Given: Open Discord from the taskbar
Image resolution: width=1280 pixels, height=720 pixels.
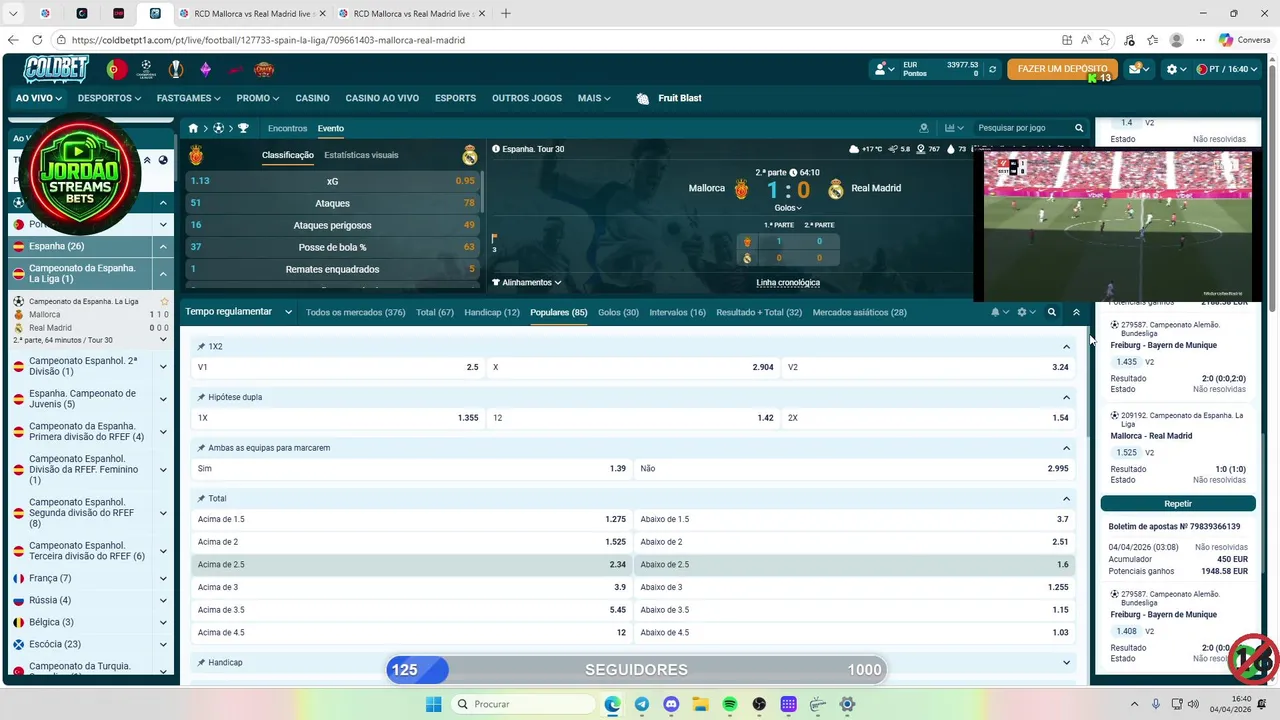Looking at the screenshot, I should (x=671, y=704).
